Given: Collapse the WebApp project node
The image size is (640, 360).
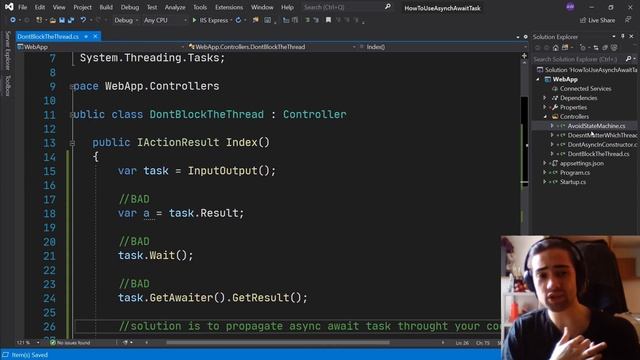Looking at the screenshot, I should pyautogui.click(x=538, y=79).
